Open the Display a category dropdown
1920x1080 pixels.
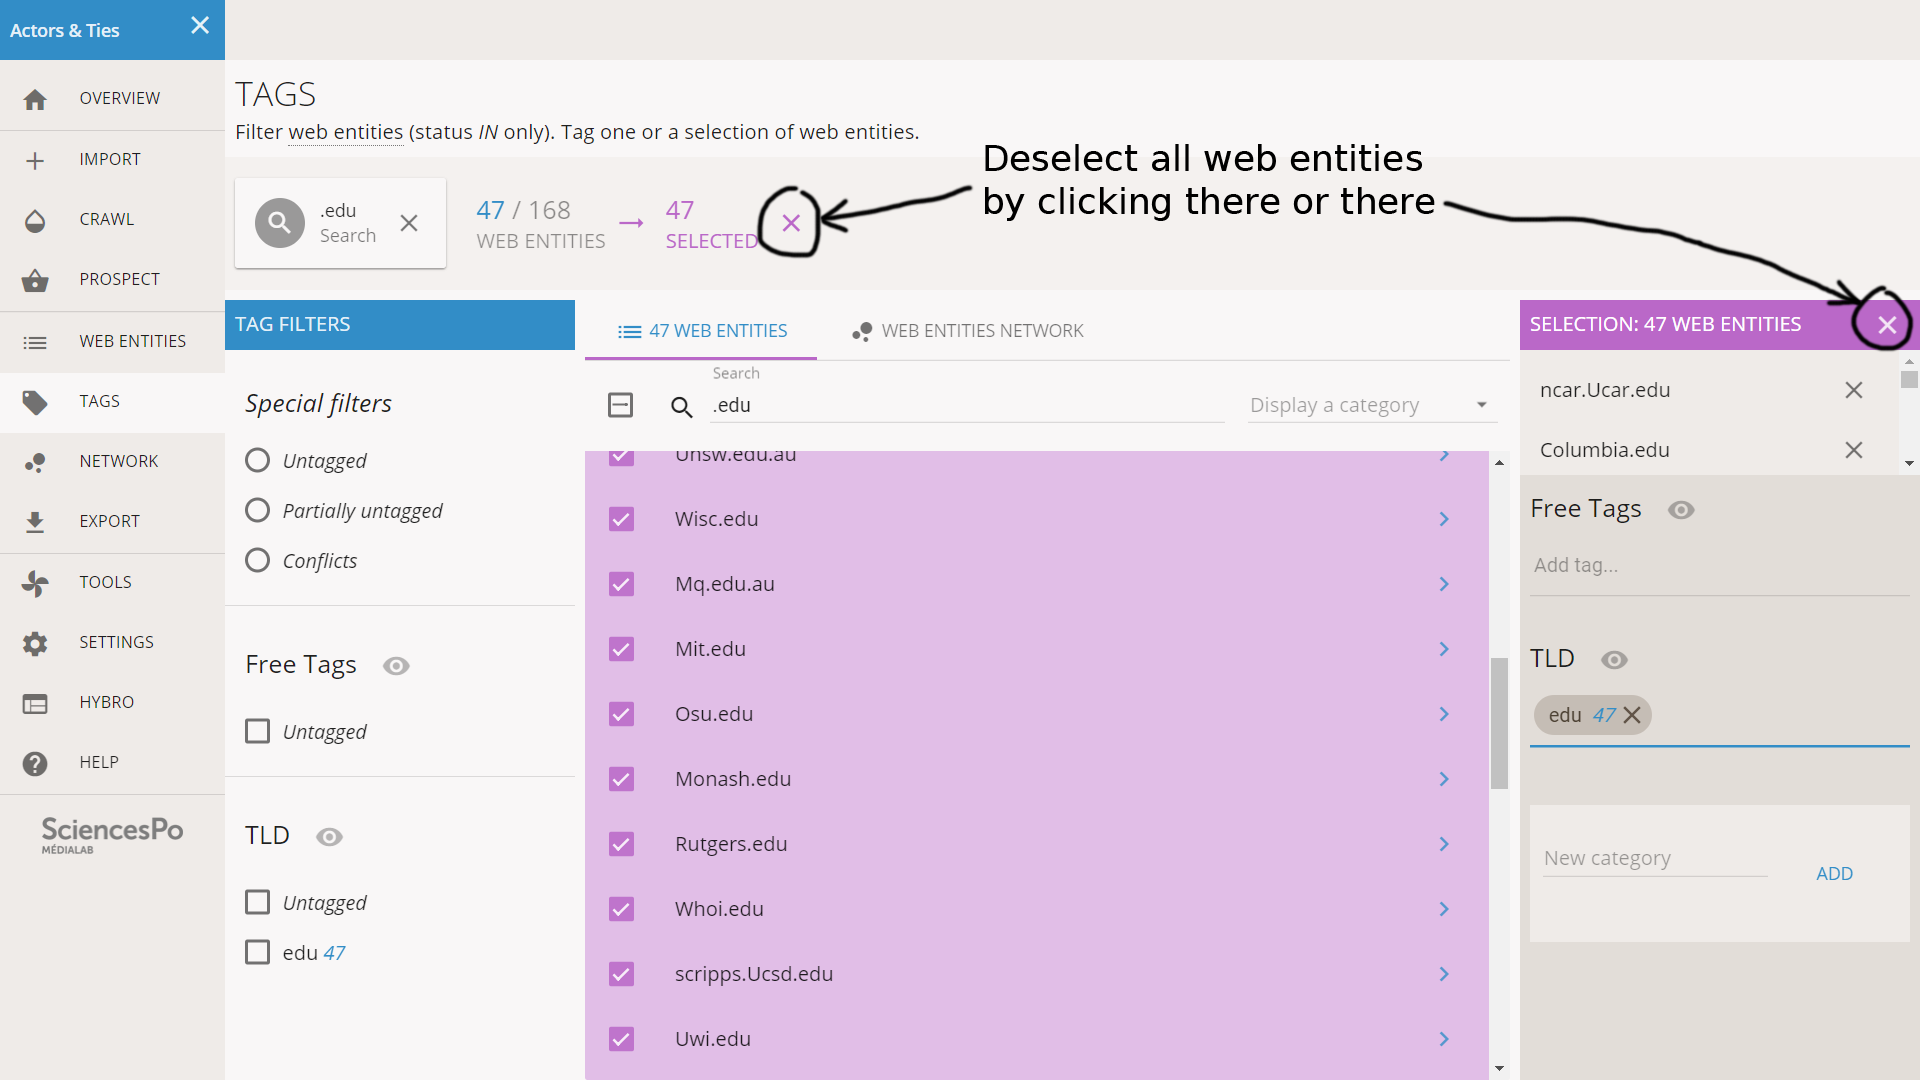coord(1372,405)
